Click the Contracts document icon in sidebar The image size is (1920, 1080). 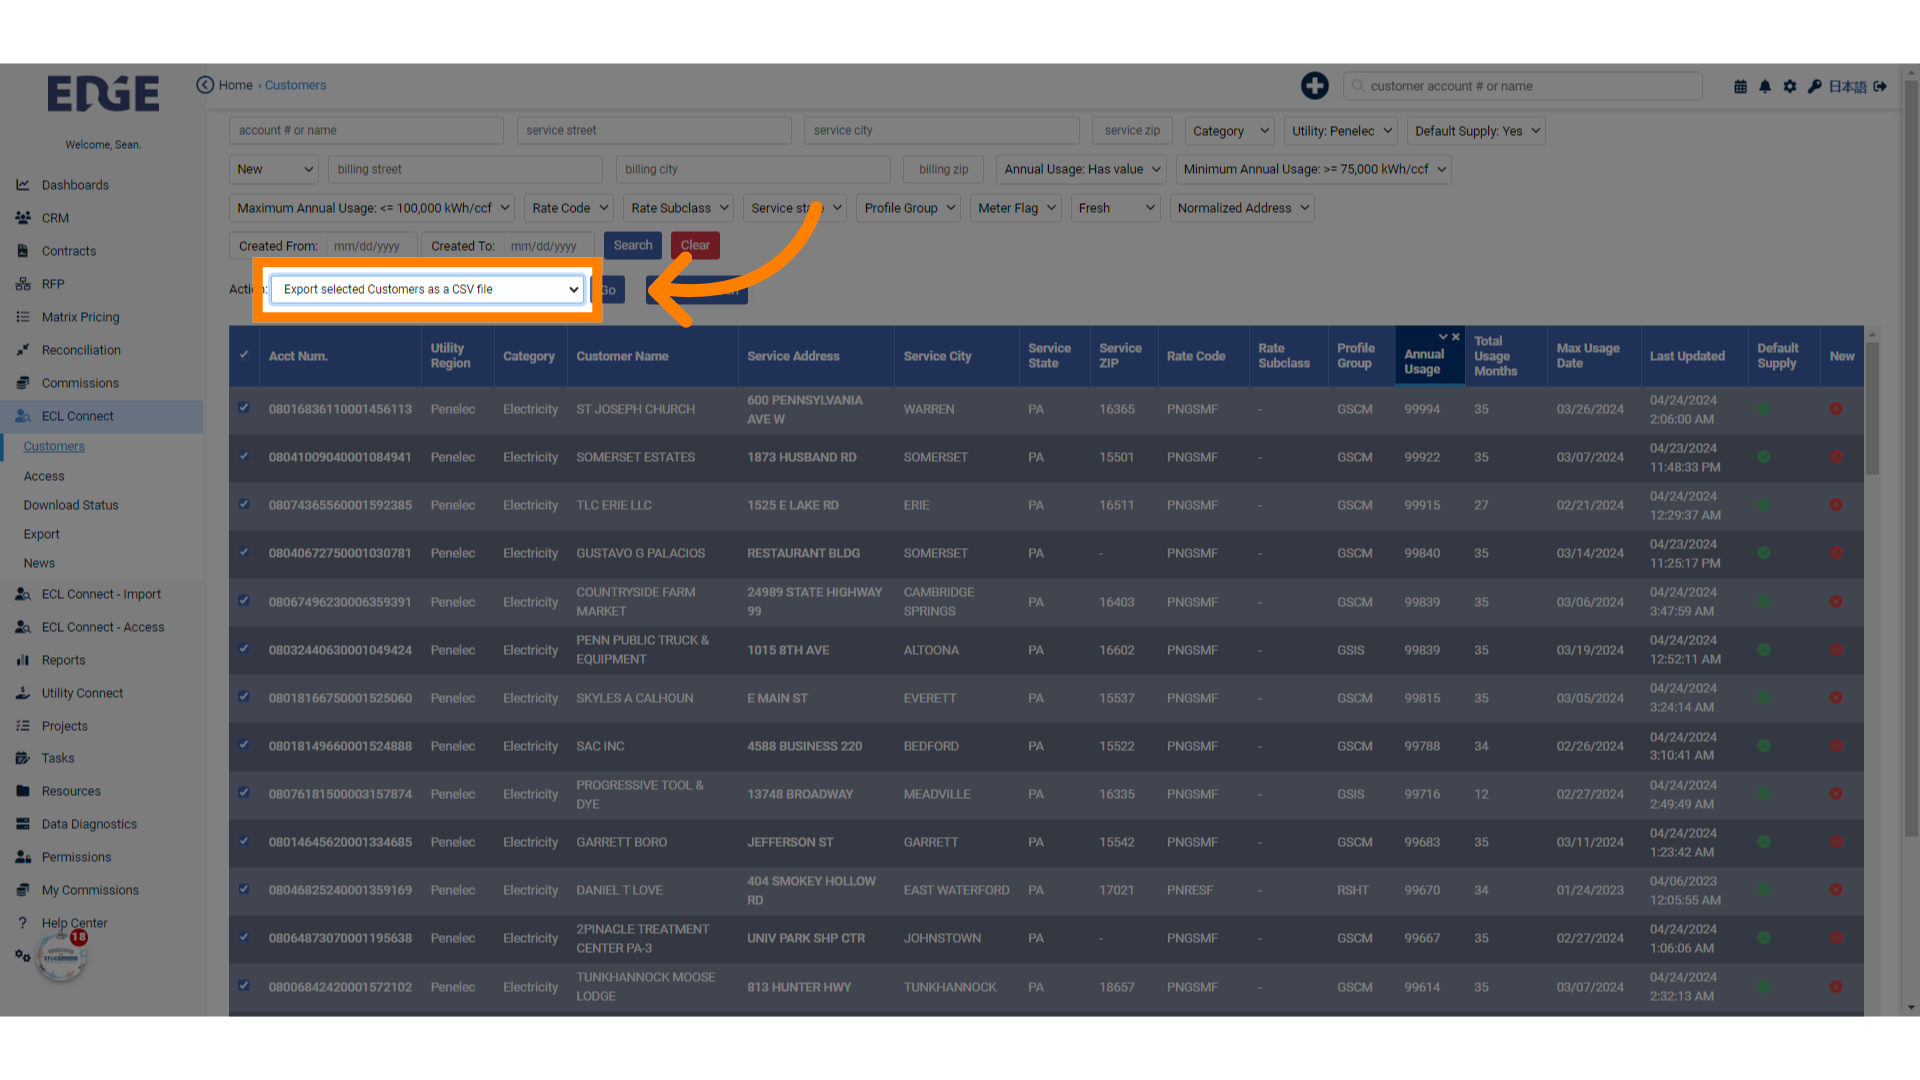pos(23,251)
